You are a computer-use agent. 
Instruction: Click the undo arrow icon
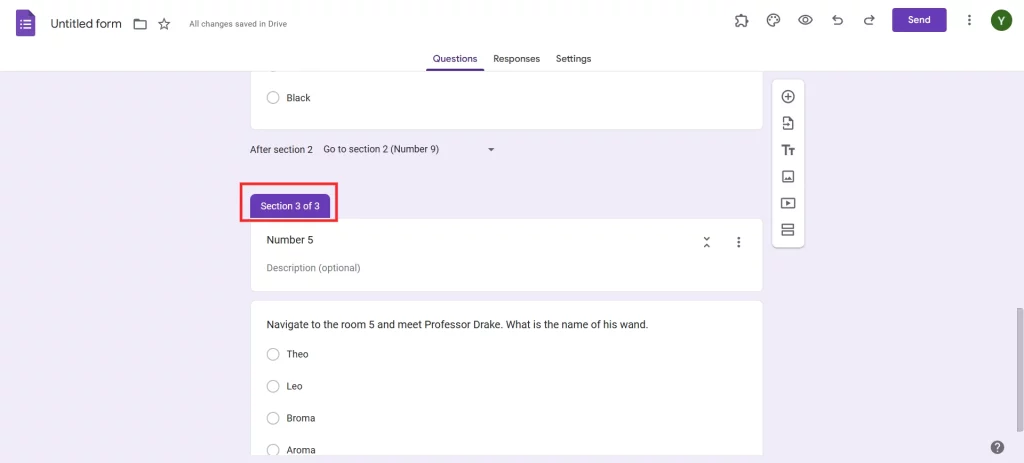point(837,20)
